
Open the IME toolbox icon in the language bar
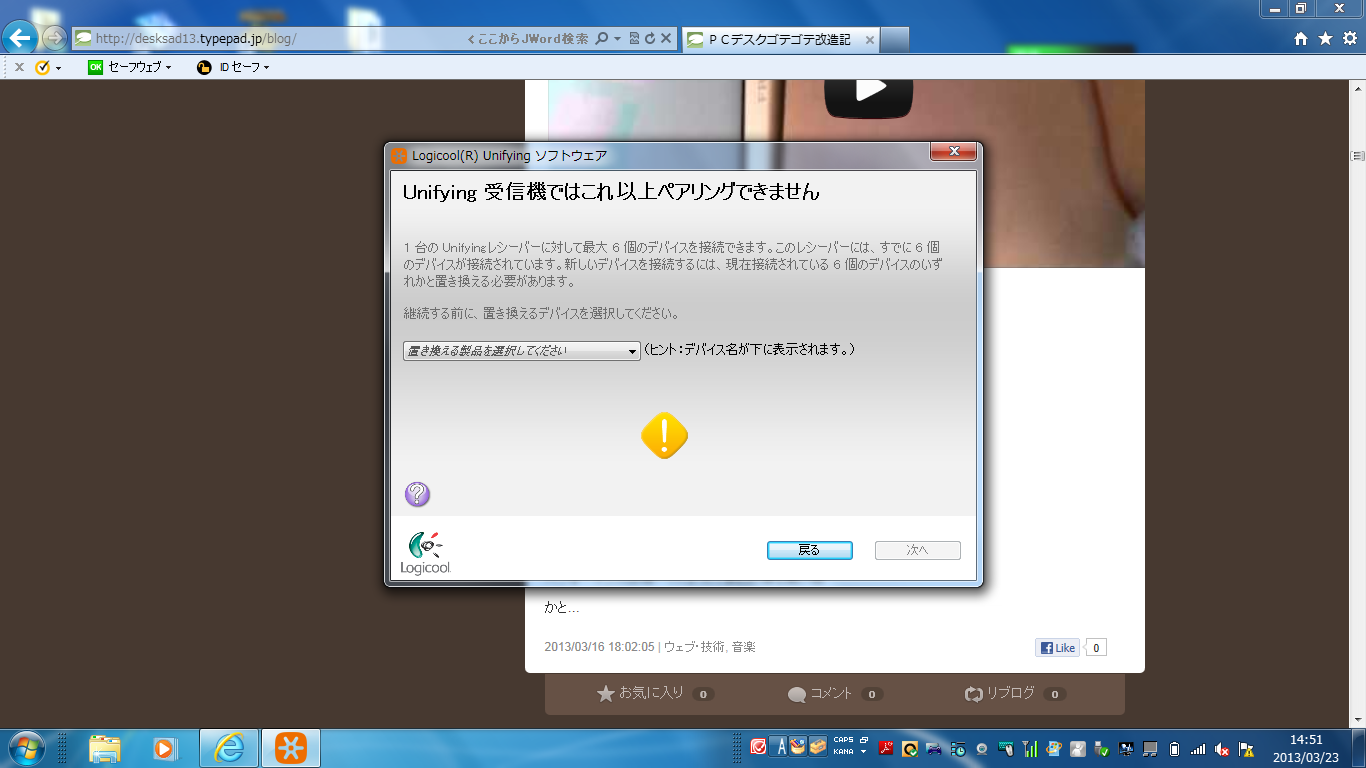[817, 747]
